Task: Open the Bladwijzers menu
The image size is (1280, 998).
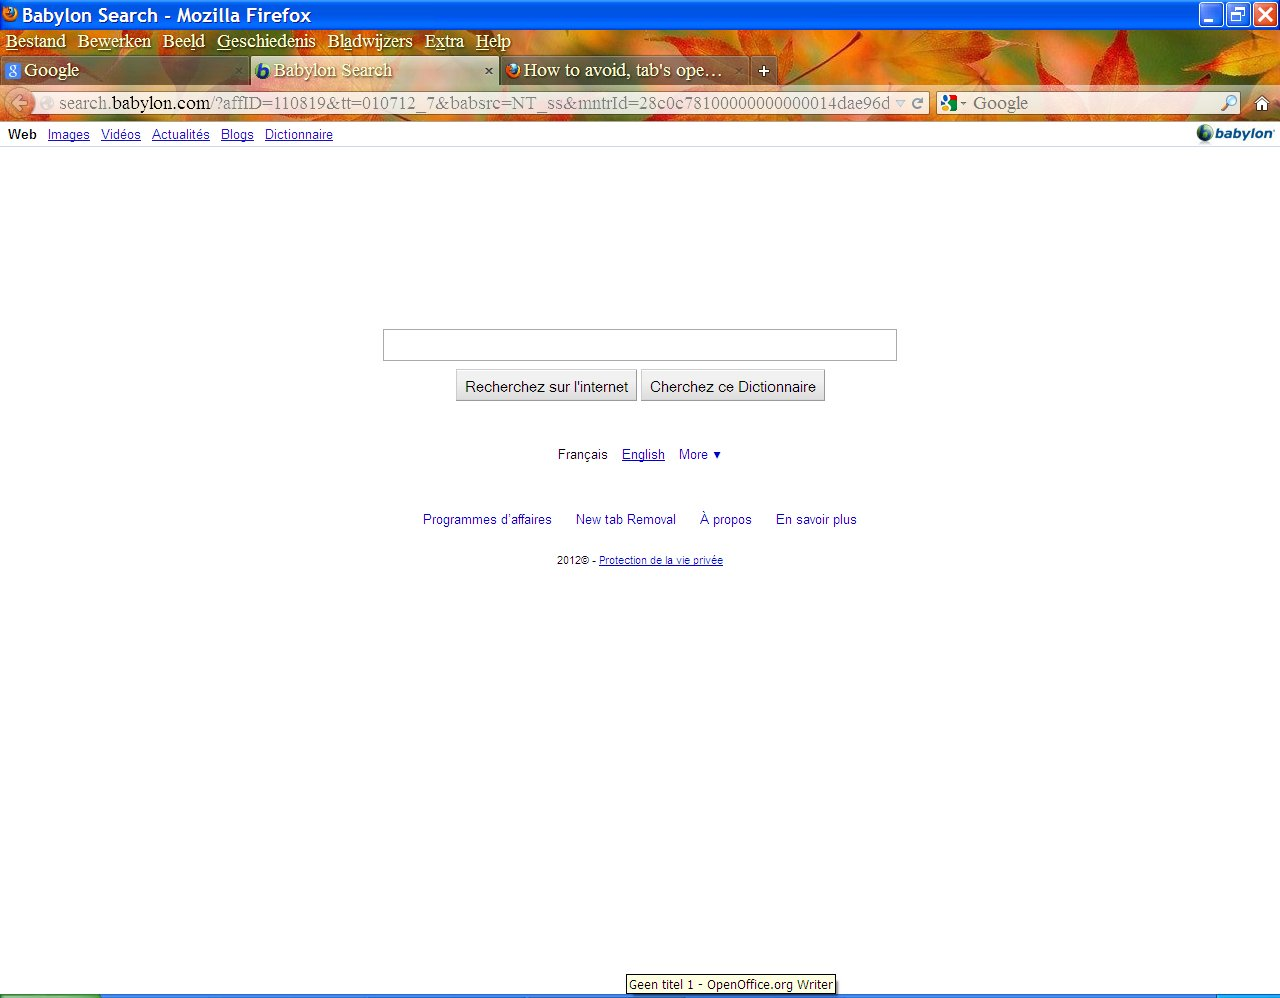Action: (x=370, y=41)
